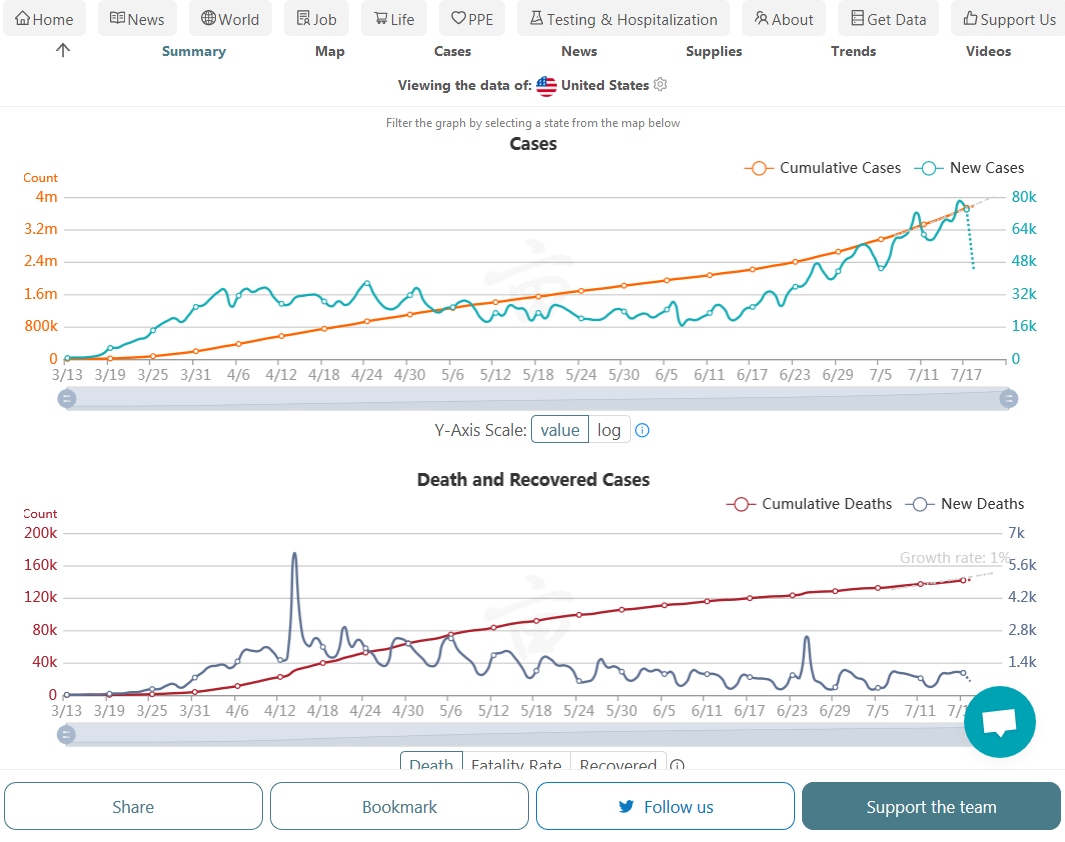Open the Life page with cart icon
The height and width of the screenshot is (842, 1065).
(394, 19)
